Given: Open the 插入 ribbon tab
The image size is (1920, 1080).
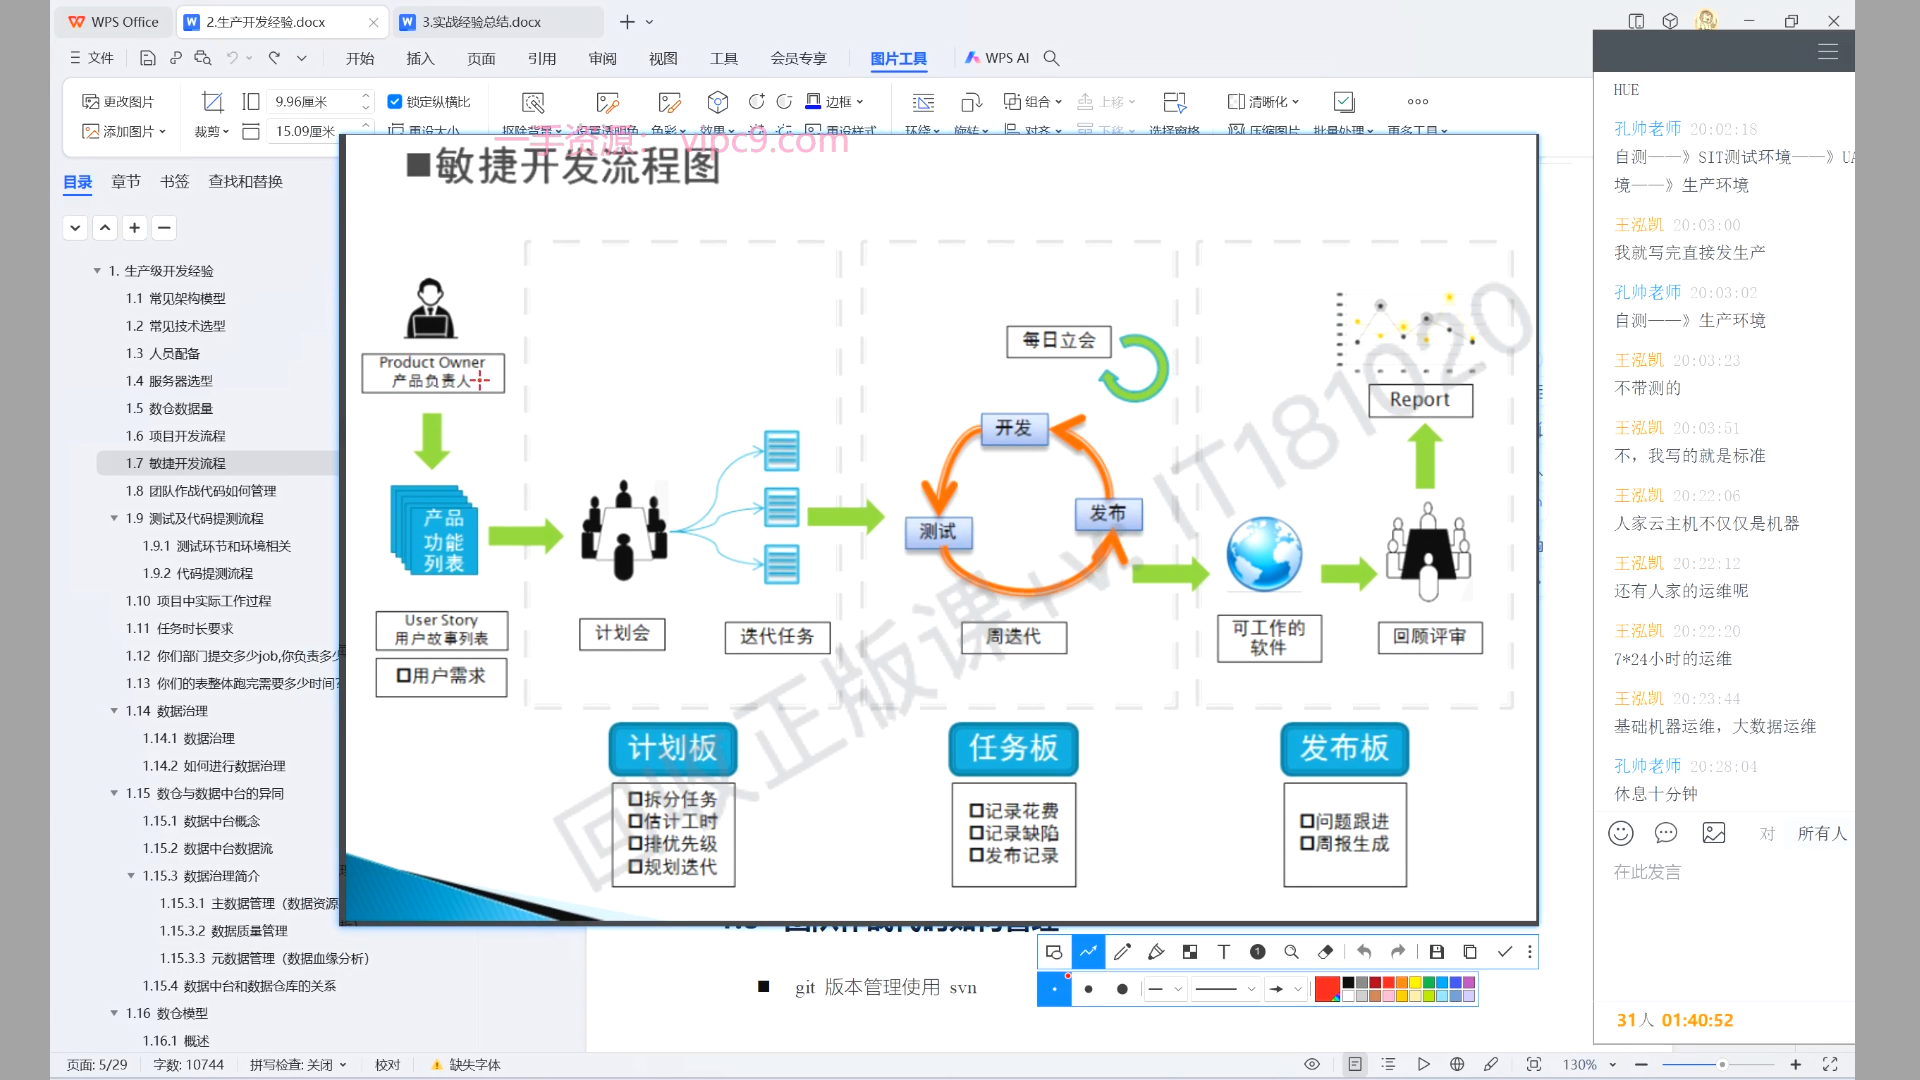Looking at the screenshot, I should point(420,58).
